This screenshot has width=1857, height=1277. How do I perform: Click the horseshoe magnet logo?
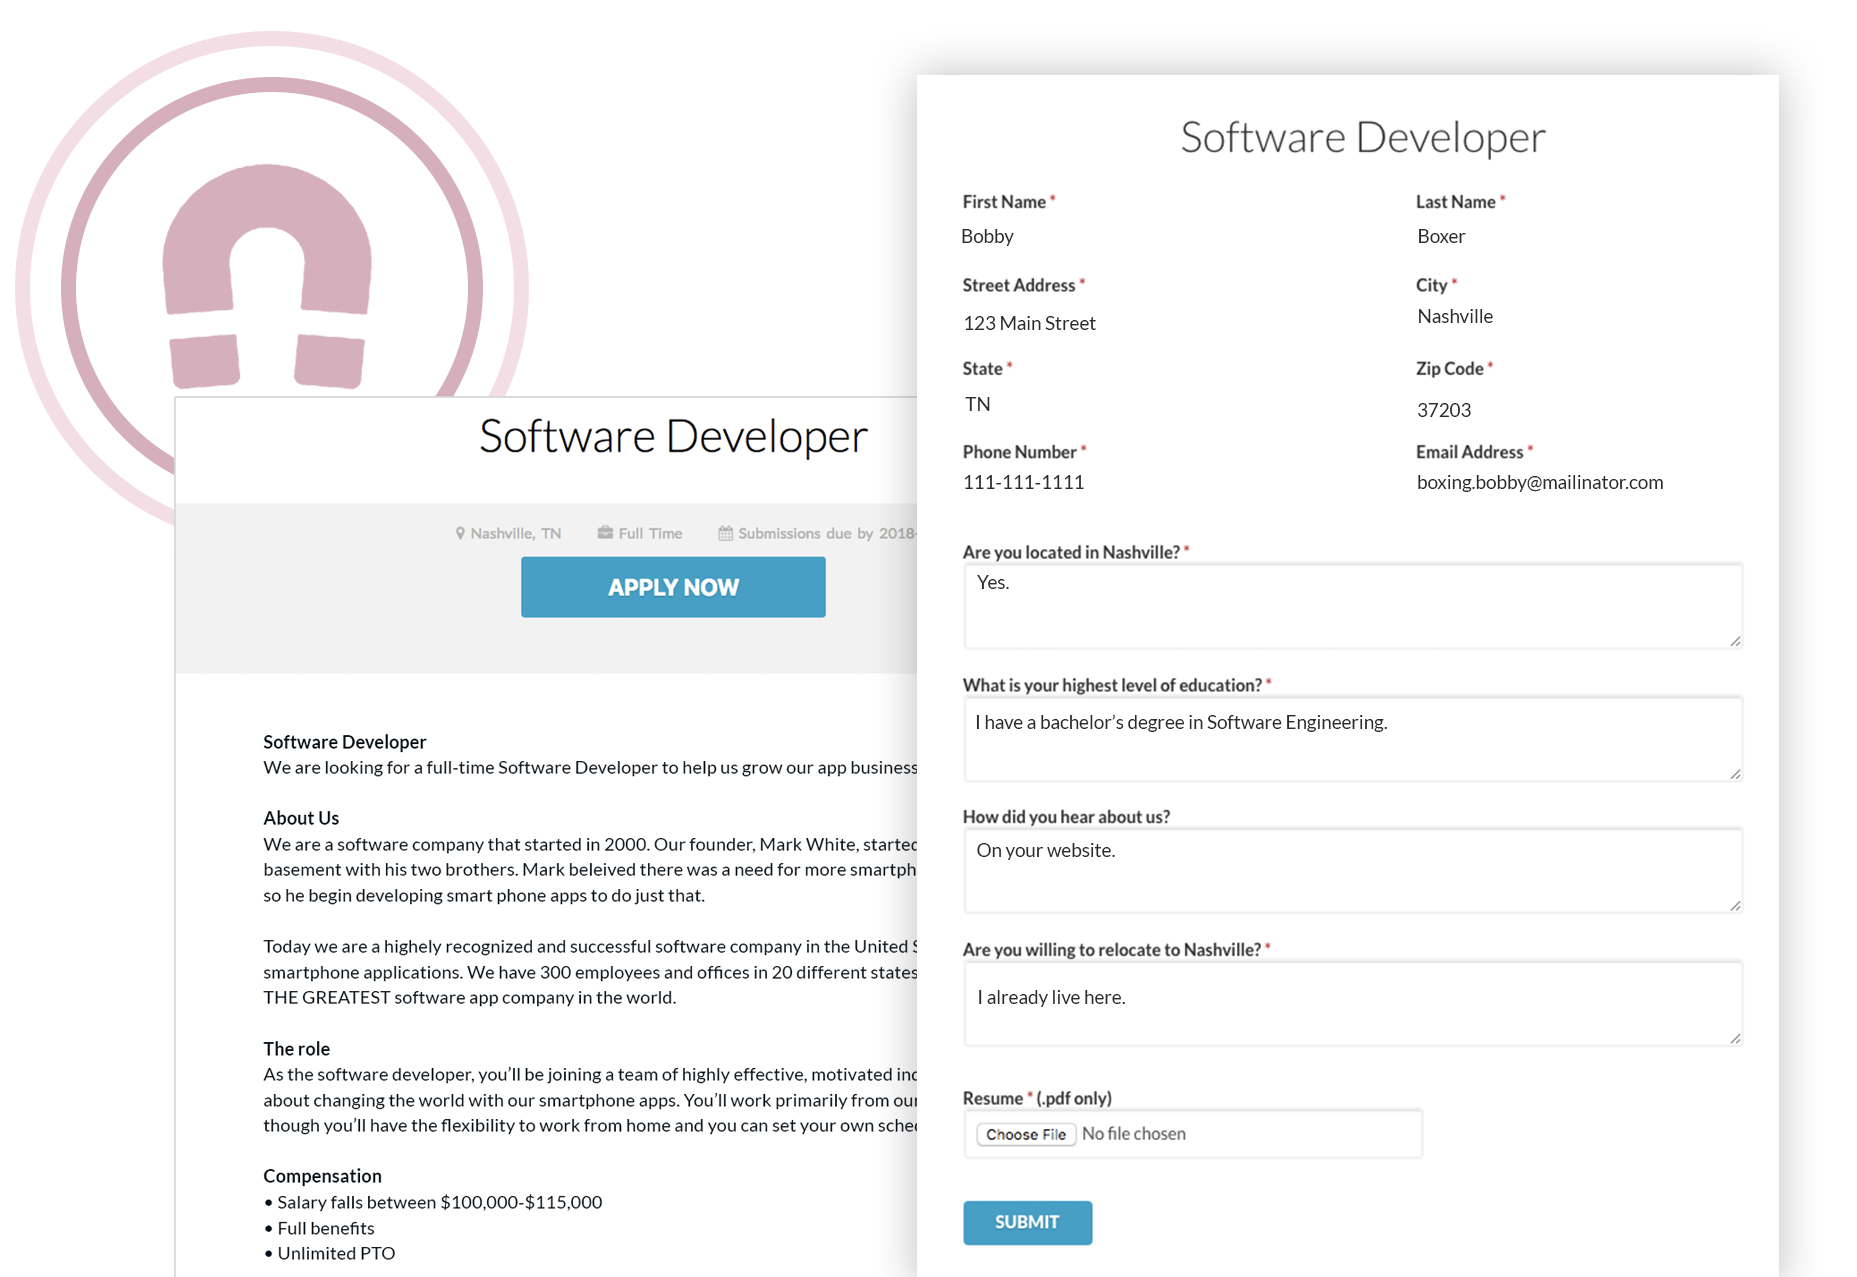267,275
